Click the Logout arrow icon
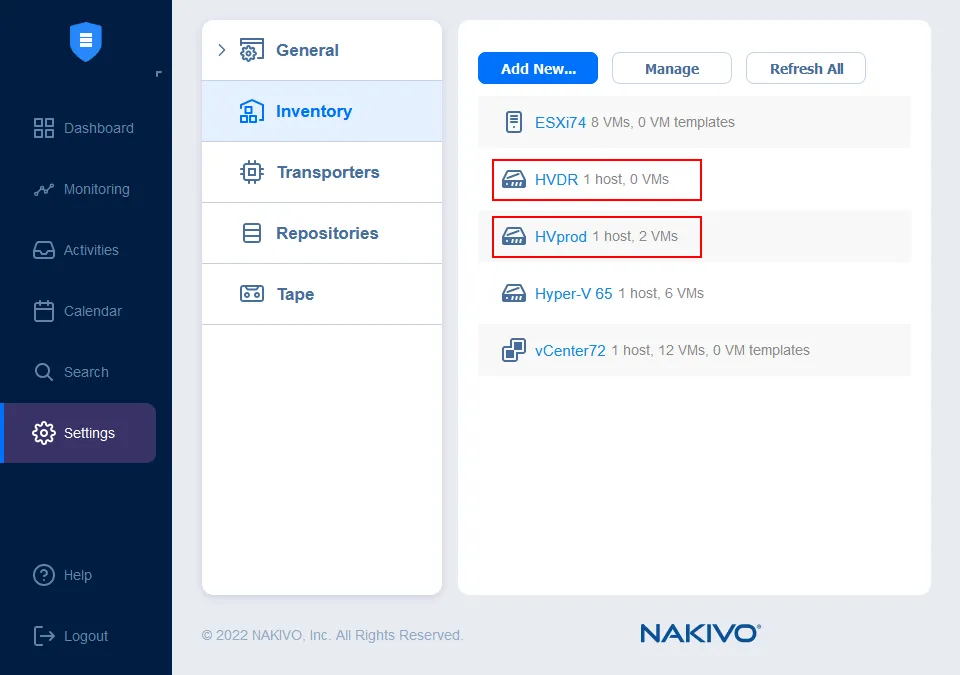 tap(44, 636)
